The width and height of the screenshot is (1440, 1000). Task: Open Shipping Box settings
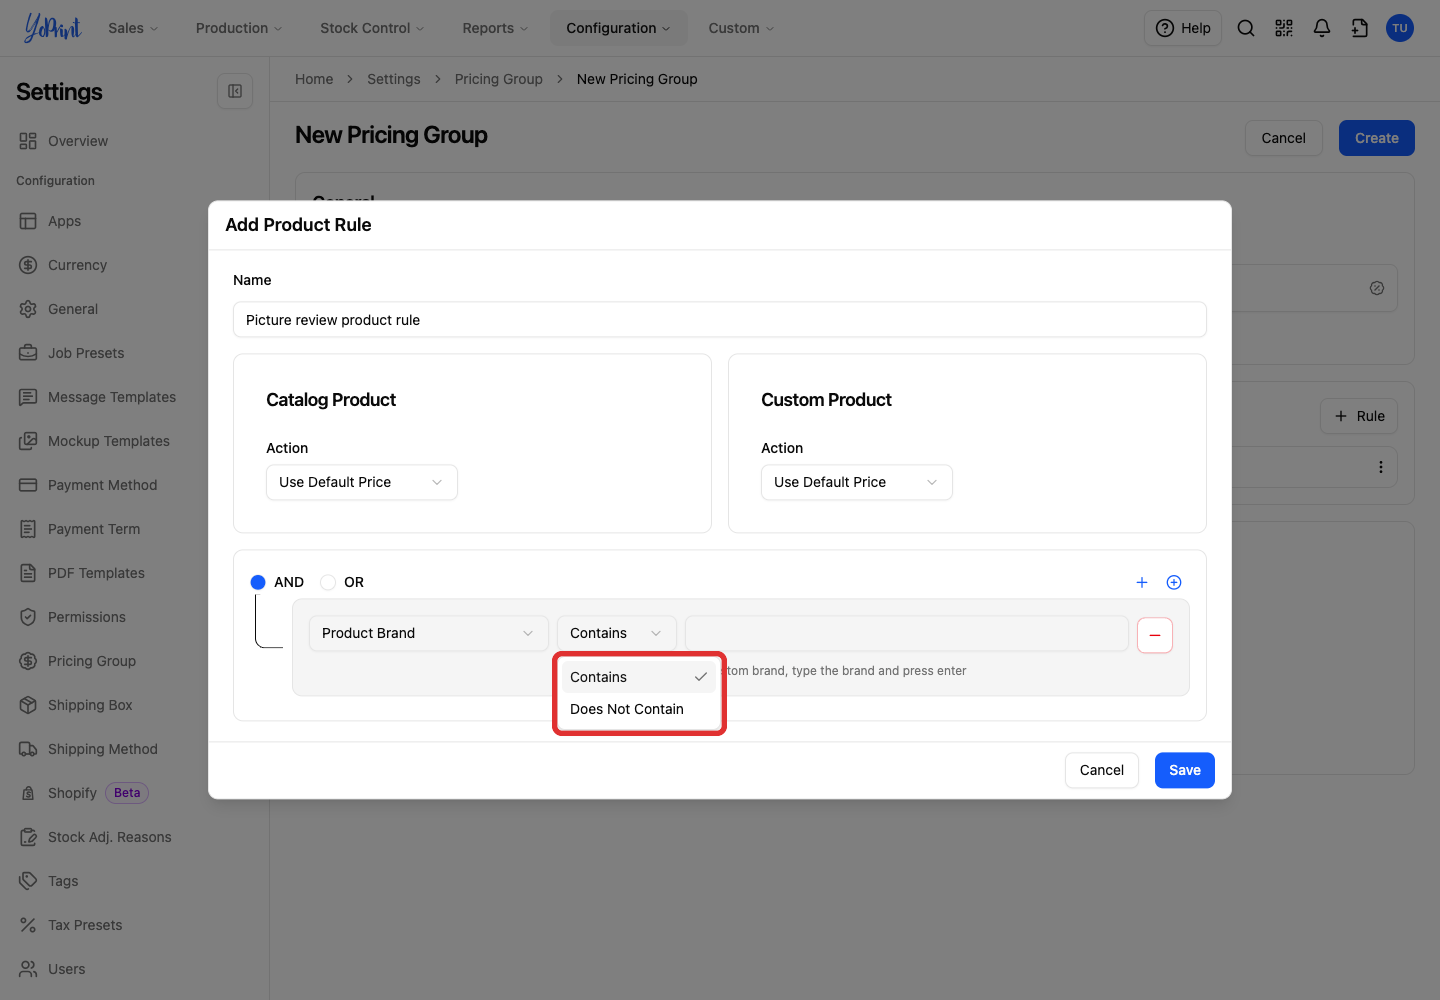click(x=90, y=705)
